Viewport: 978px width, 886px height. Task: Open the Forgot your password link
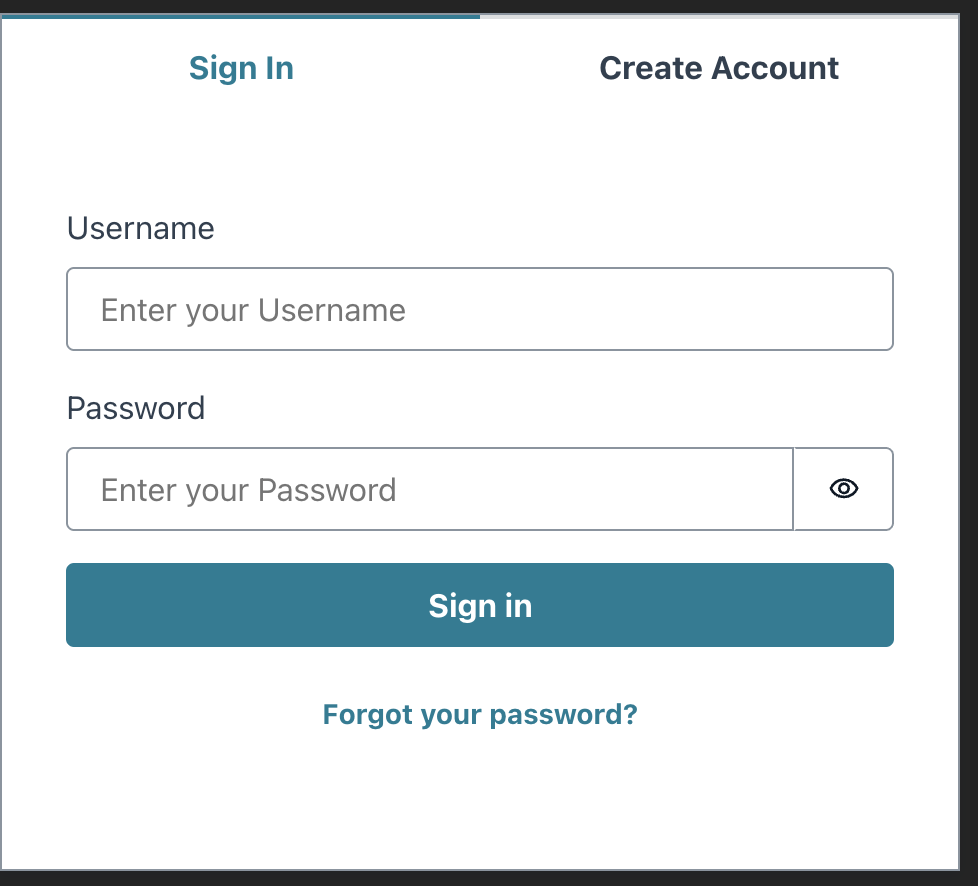[480, 714]
